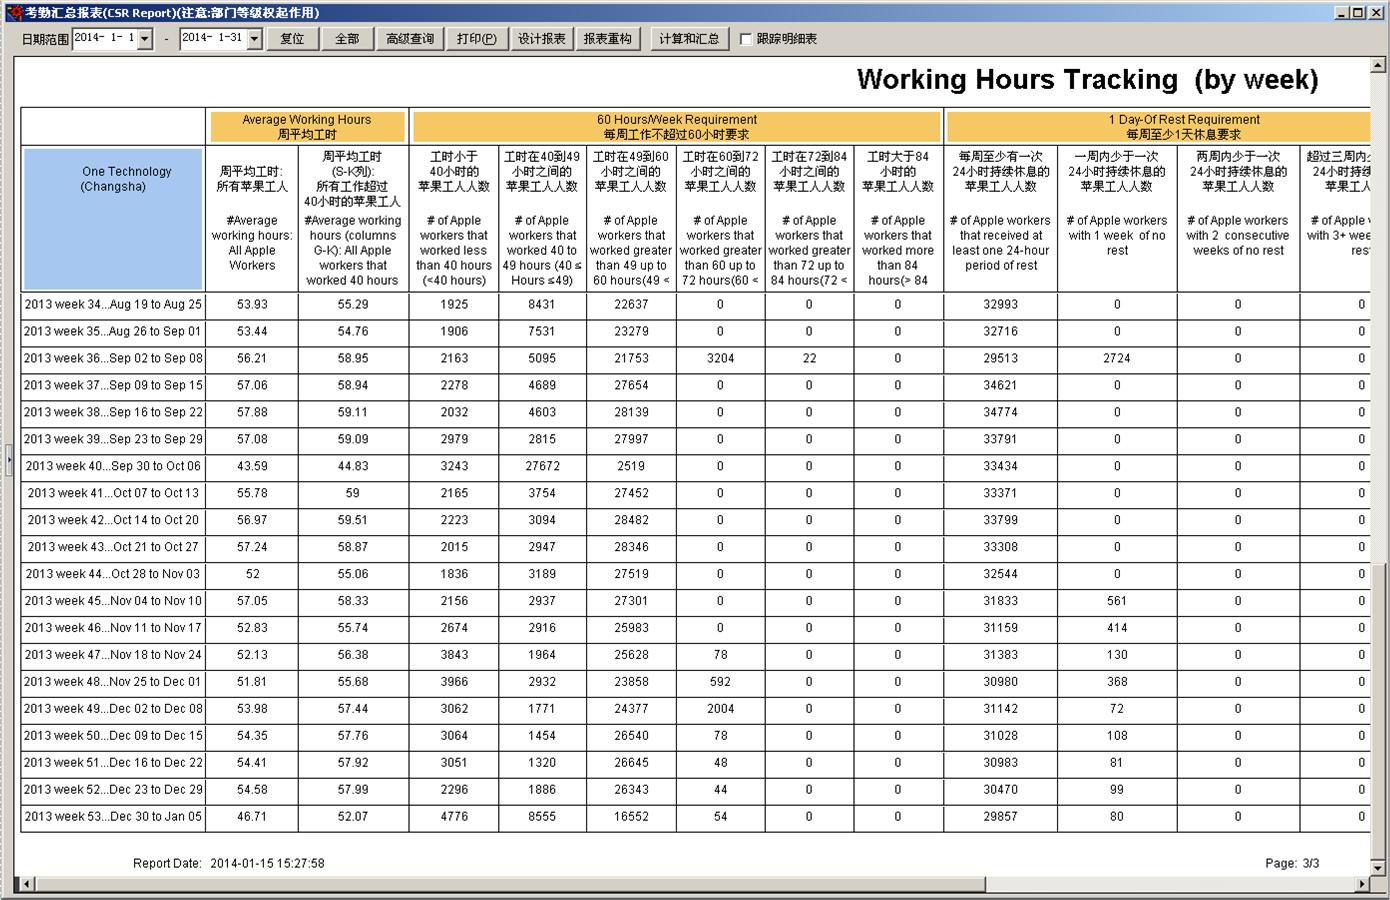
Task: Click the app icon in the title bar
Action: click(13, 12)
